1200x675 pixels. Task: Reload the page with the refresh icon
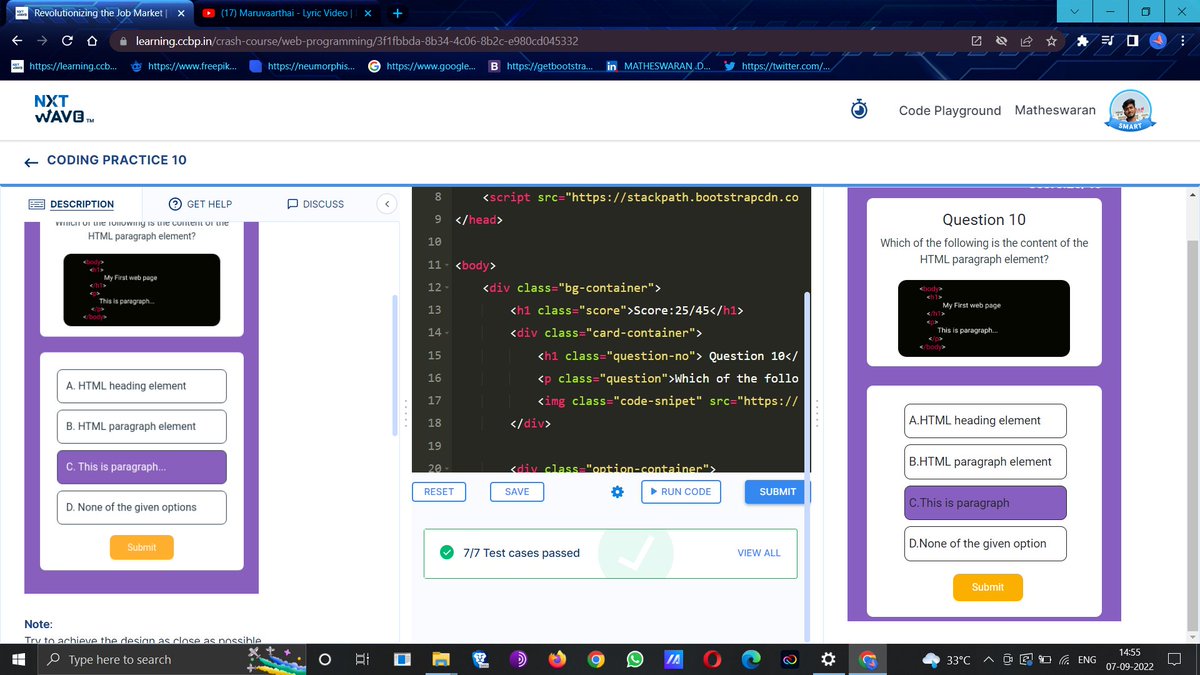pyautogui.click(x=66, y=41)
